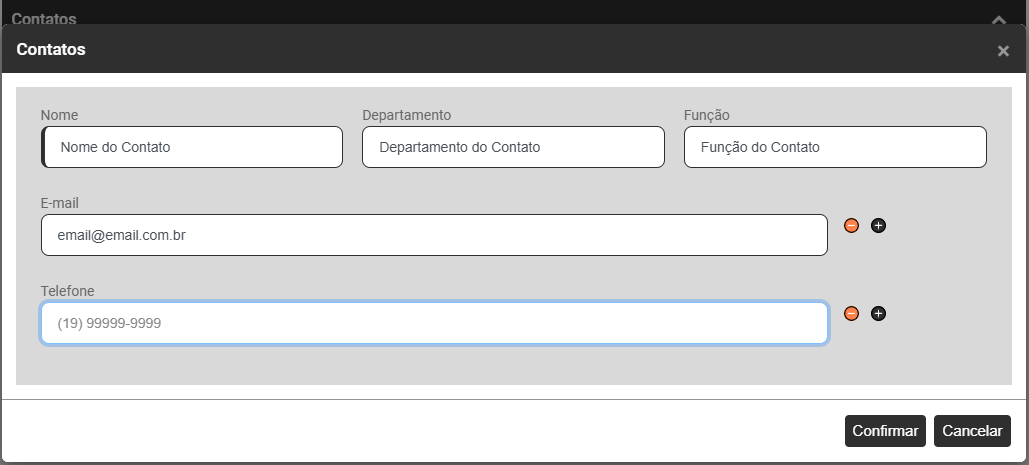
Task: Collapse the background Contatos panel chevron
Action: (997, 19)
